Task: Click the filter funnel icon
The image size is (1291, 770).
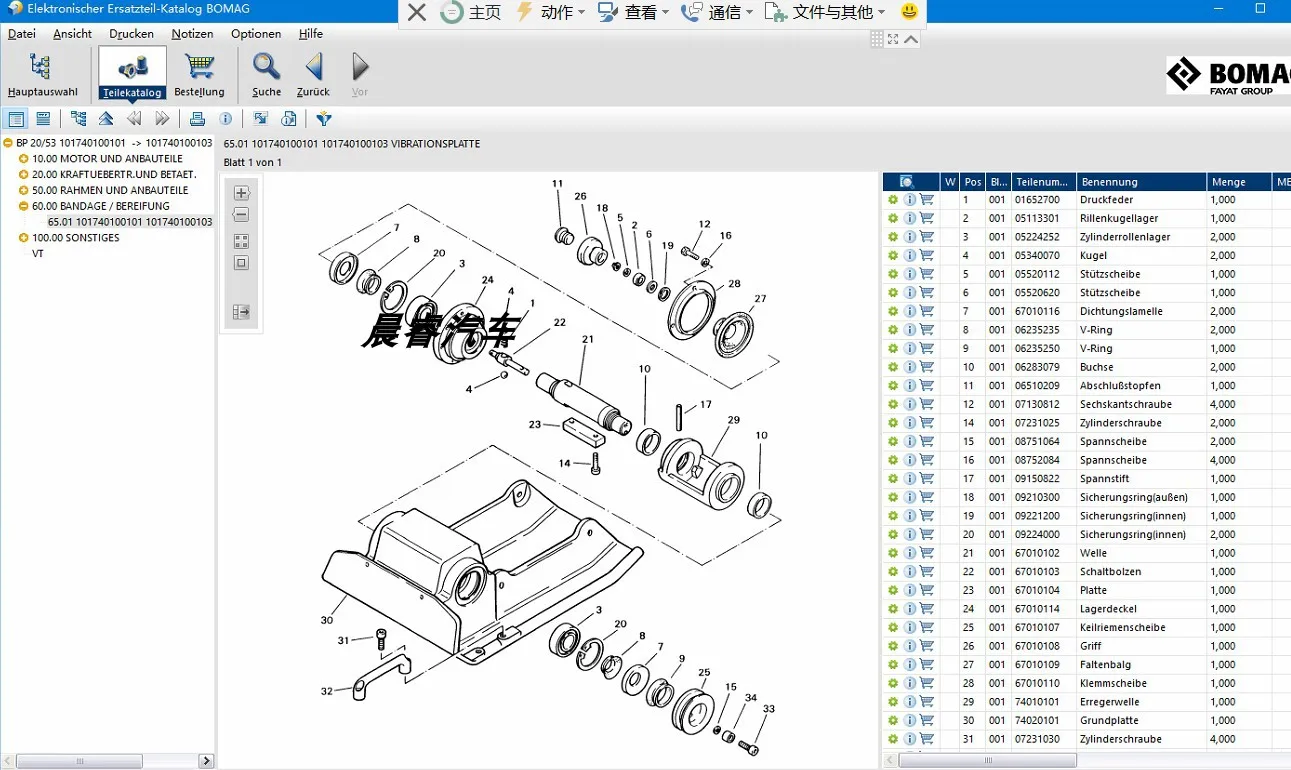Action: pyautogui.click(x=323, y=119)
